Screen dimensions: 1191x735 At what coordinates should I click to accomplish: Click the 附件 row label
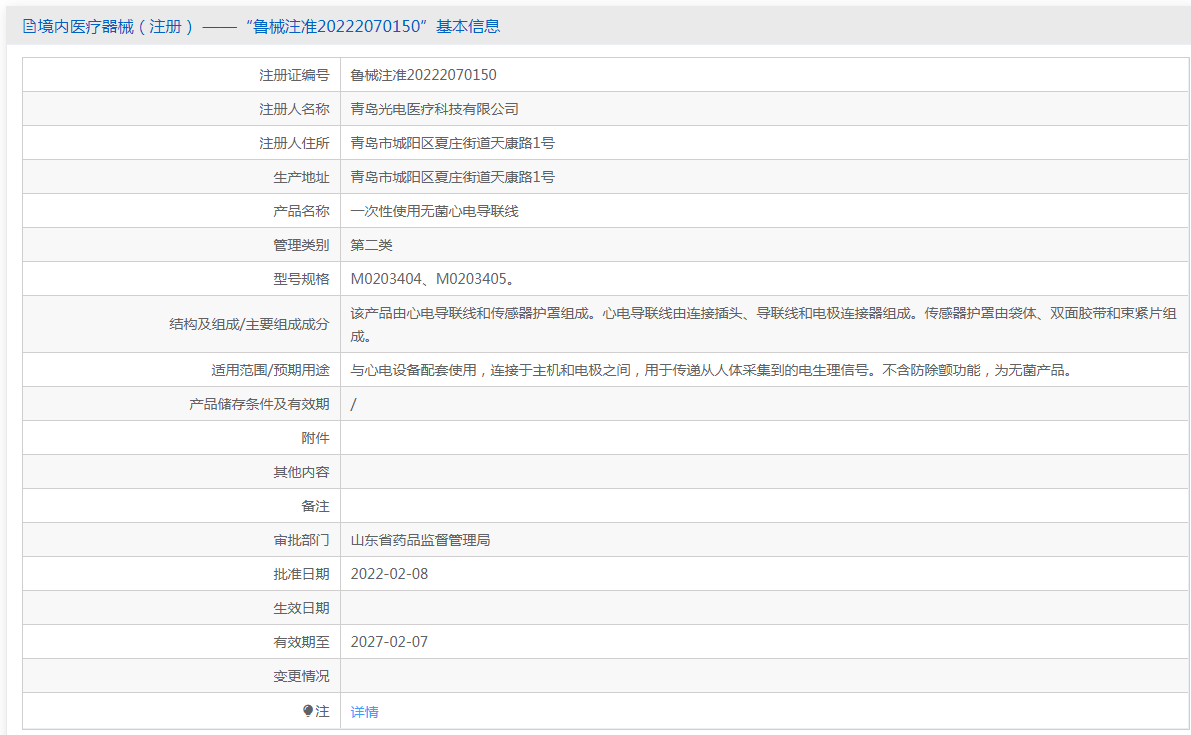click(315, 438)
